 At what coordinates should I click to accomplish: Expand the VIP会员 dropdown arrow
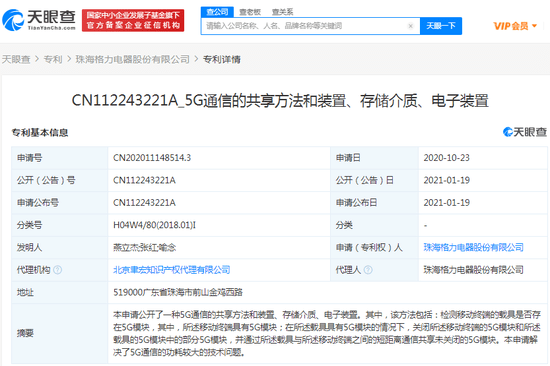pyautogui.click(x=535, y=26)
